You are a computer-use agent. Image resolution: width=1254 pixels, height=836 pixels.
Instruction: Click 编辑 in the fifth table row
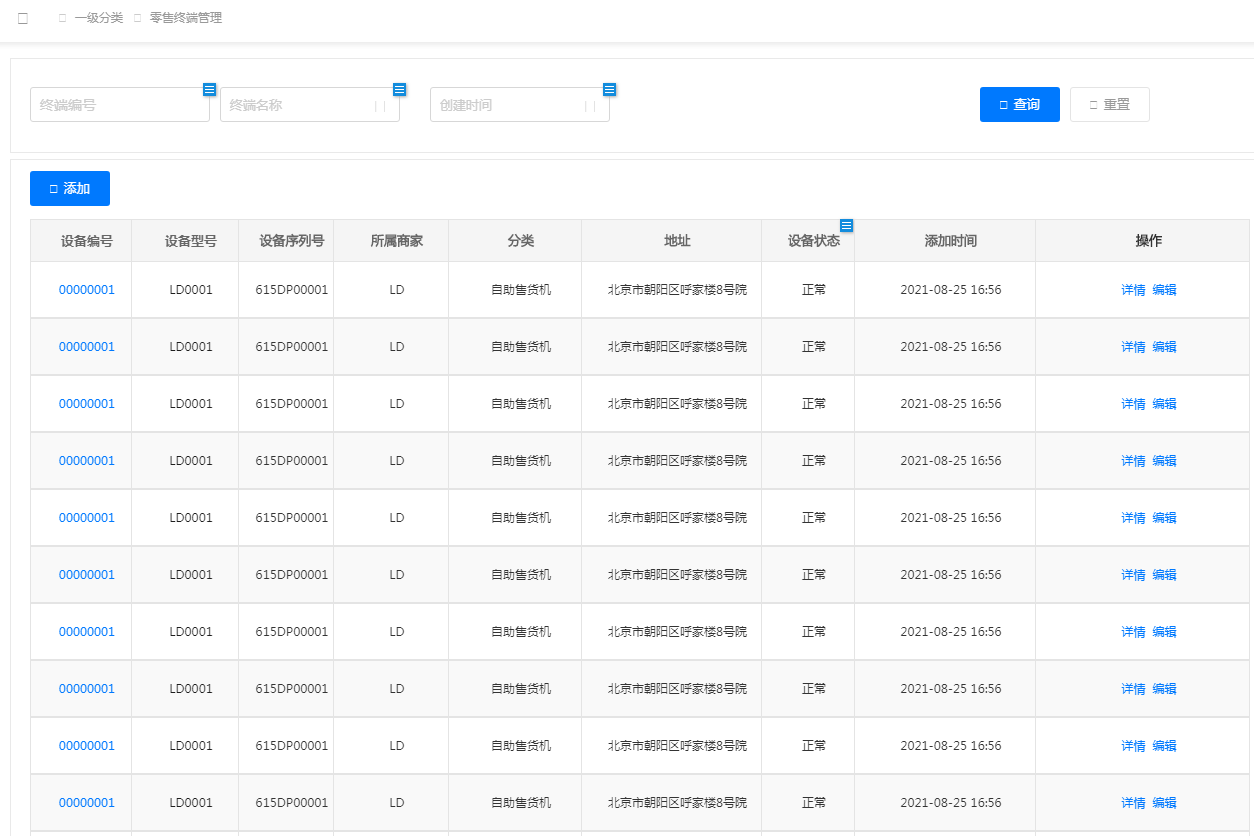[x=1164, y=518]
